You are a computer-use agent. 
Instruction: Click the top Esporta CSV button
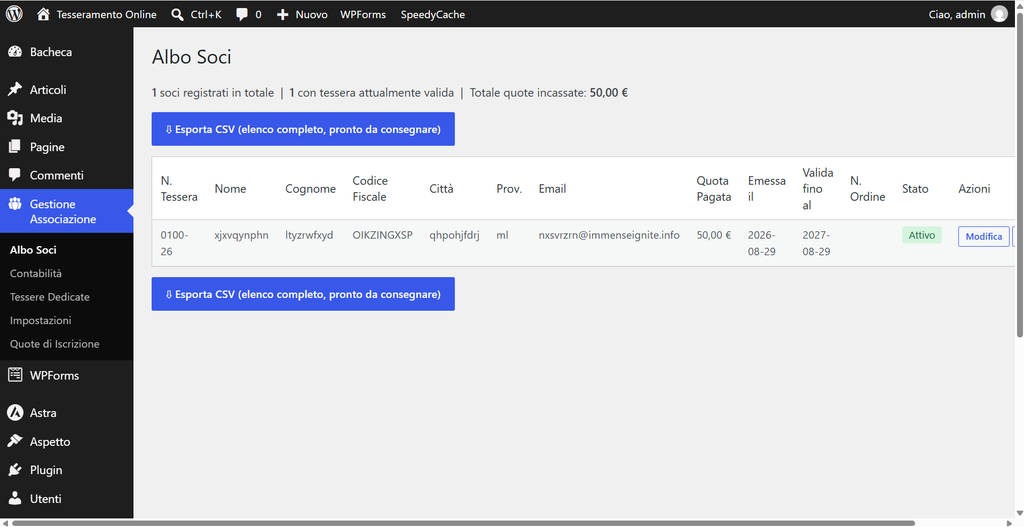pos(303,129)
